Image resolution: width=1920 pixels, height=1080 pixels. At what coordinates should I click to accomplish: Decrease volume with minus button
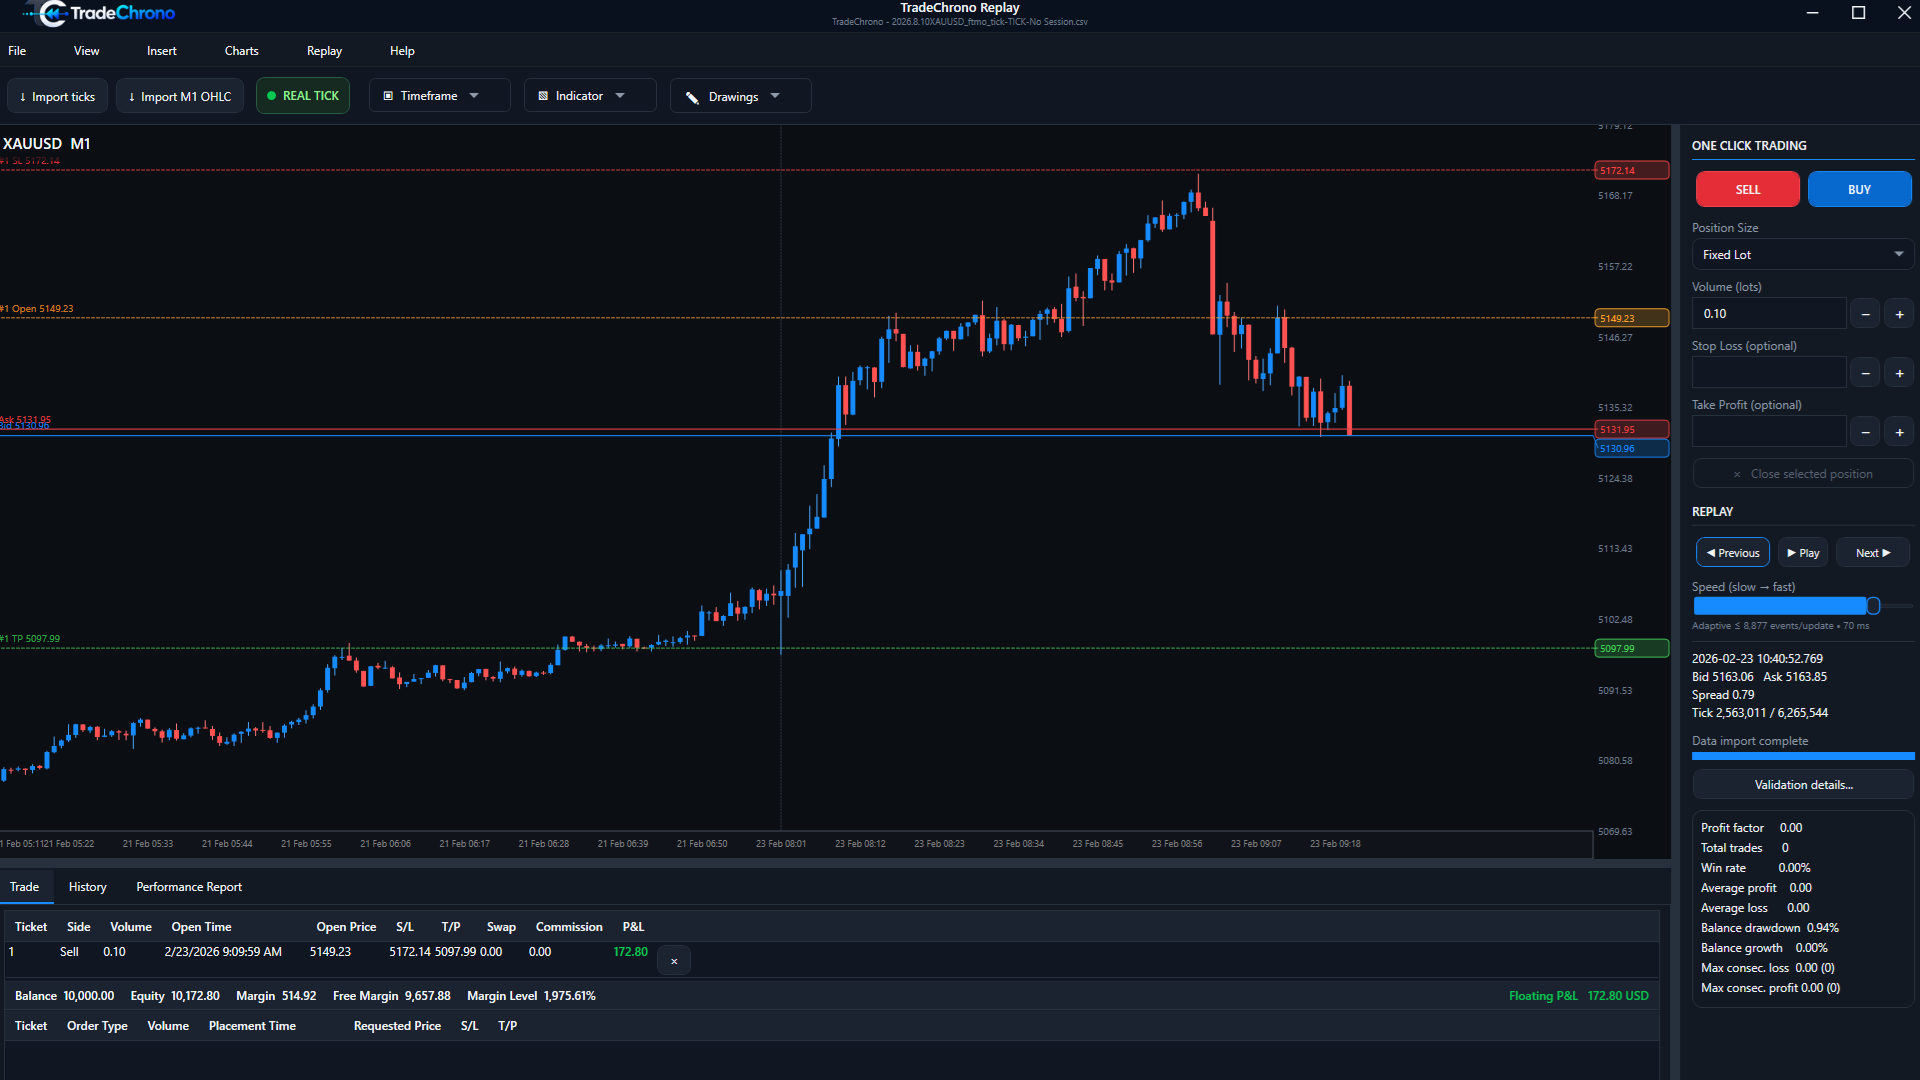point(1865,314)
